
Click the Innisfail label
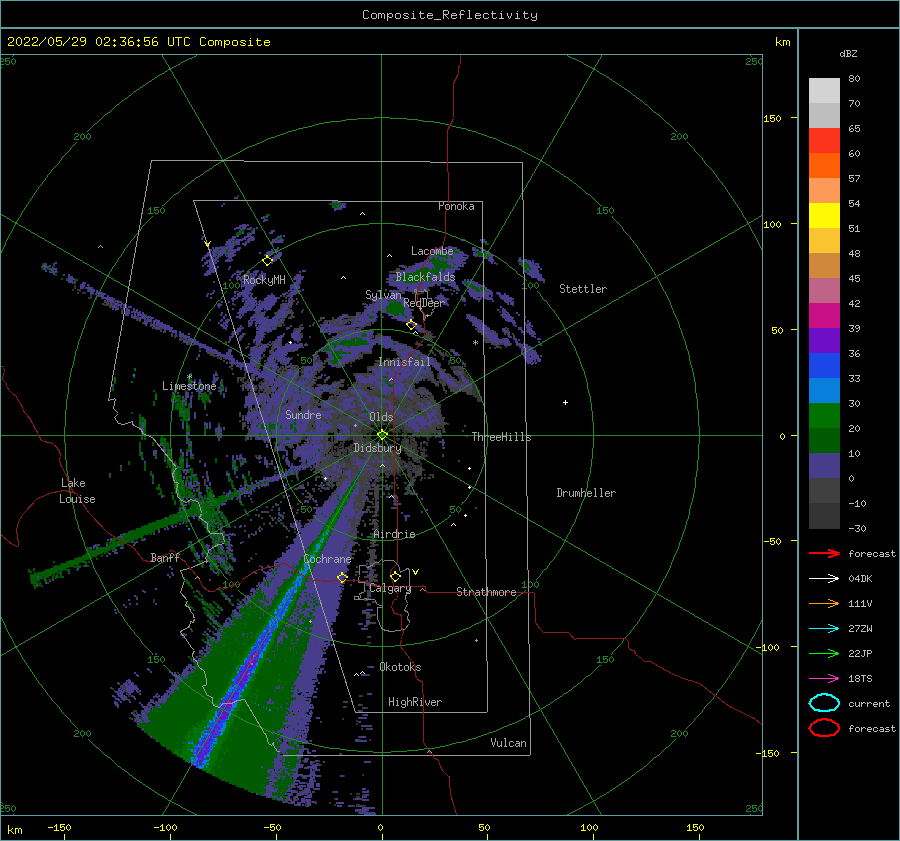[x=404, y=362]
